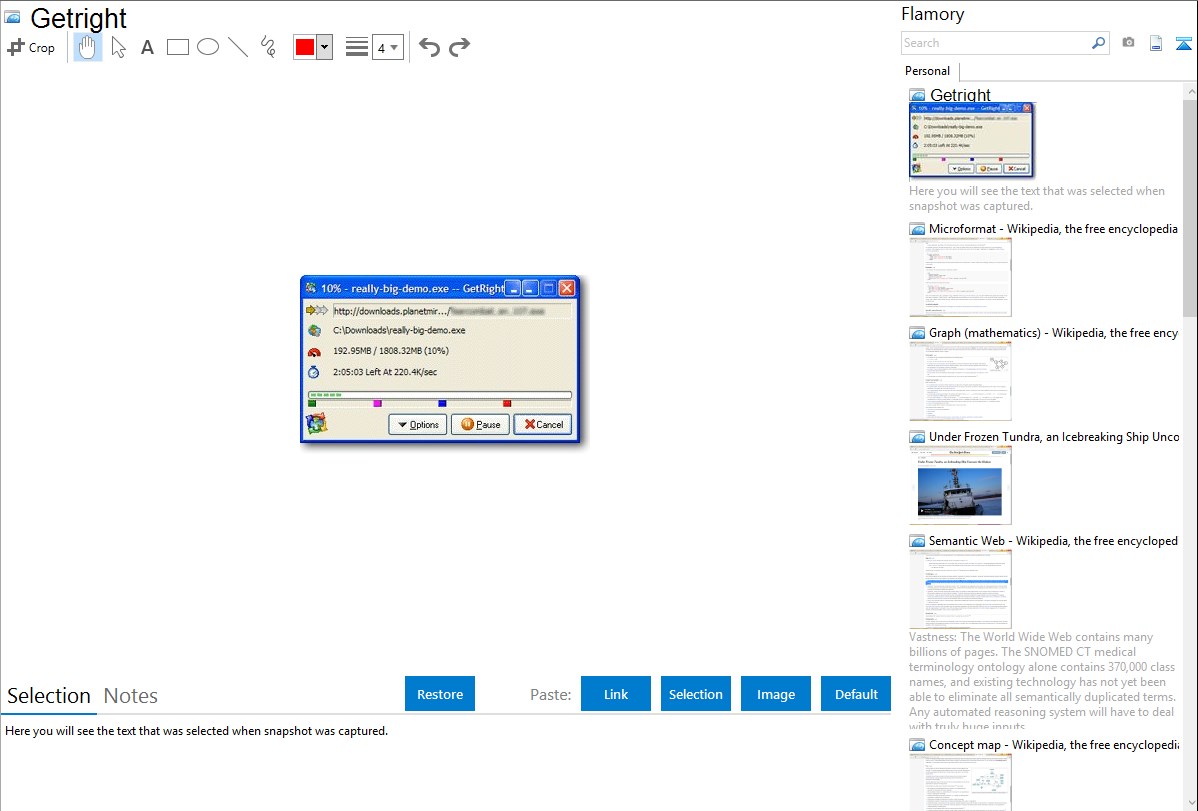This screenshot has width=1198, height=811.
Task: Click the Getright snapshot icon beside title
Action: click(12, 17)
